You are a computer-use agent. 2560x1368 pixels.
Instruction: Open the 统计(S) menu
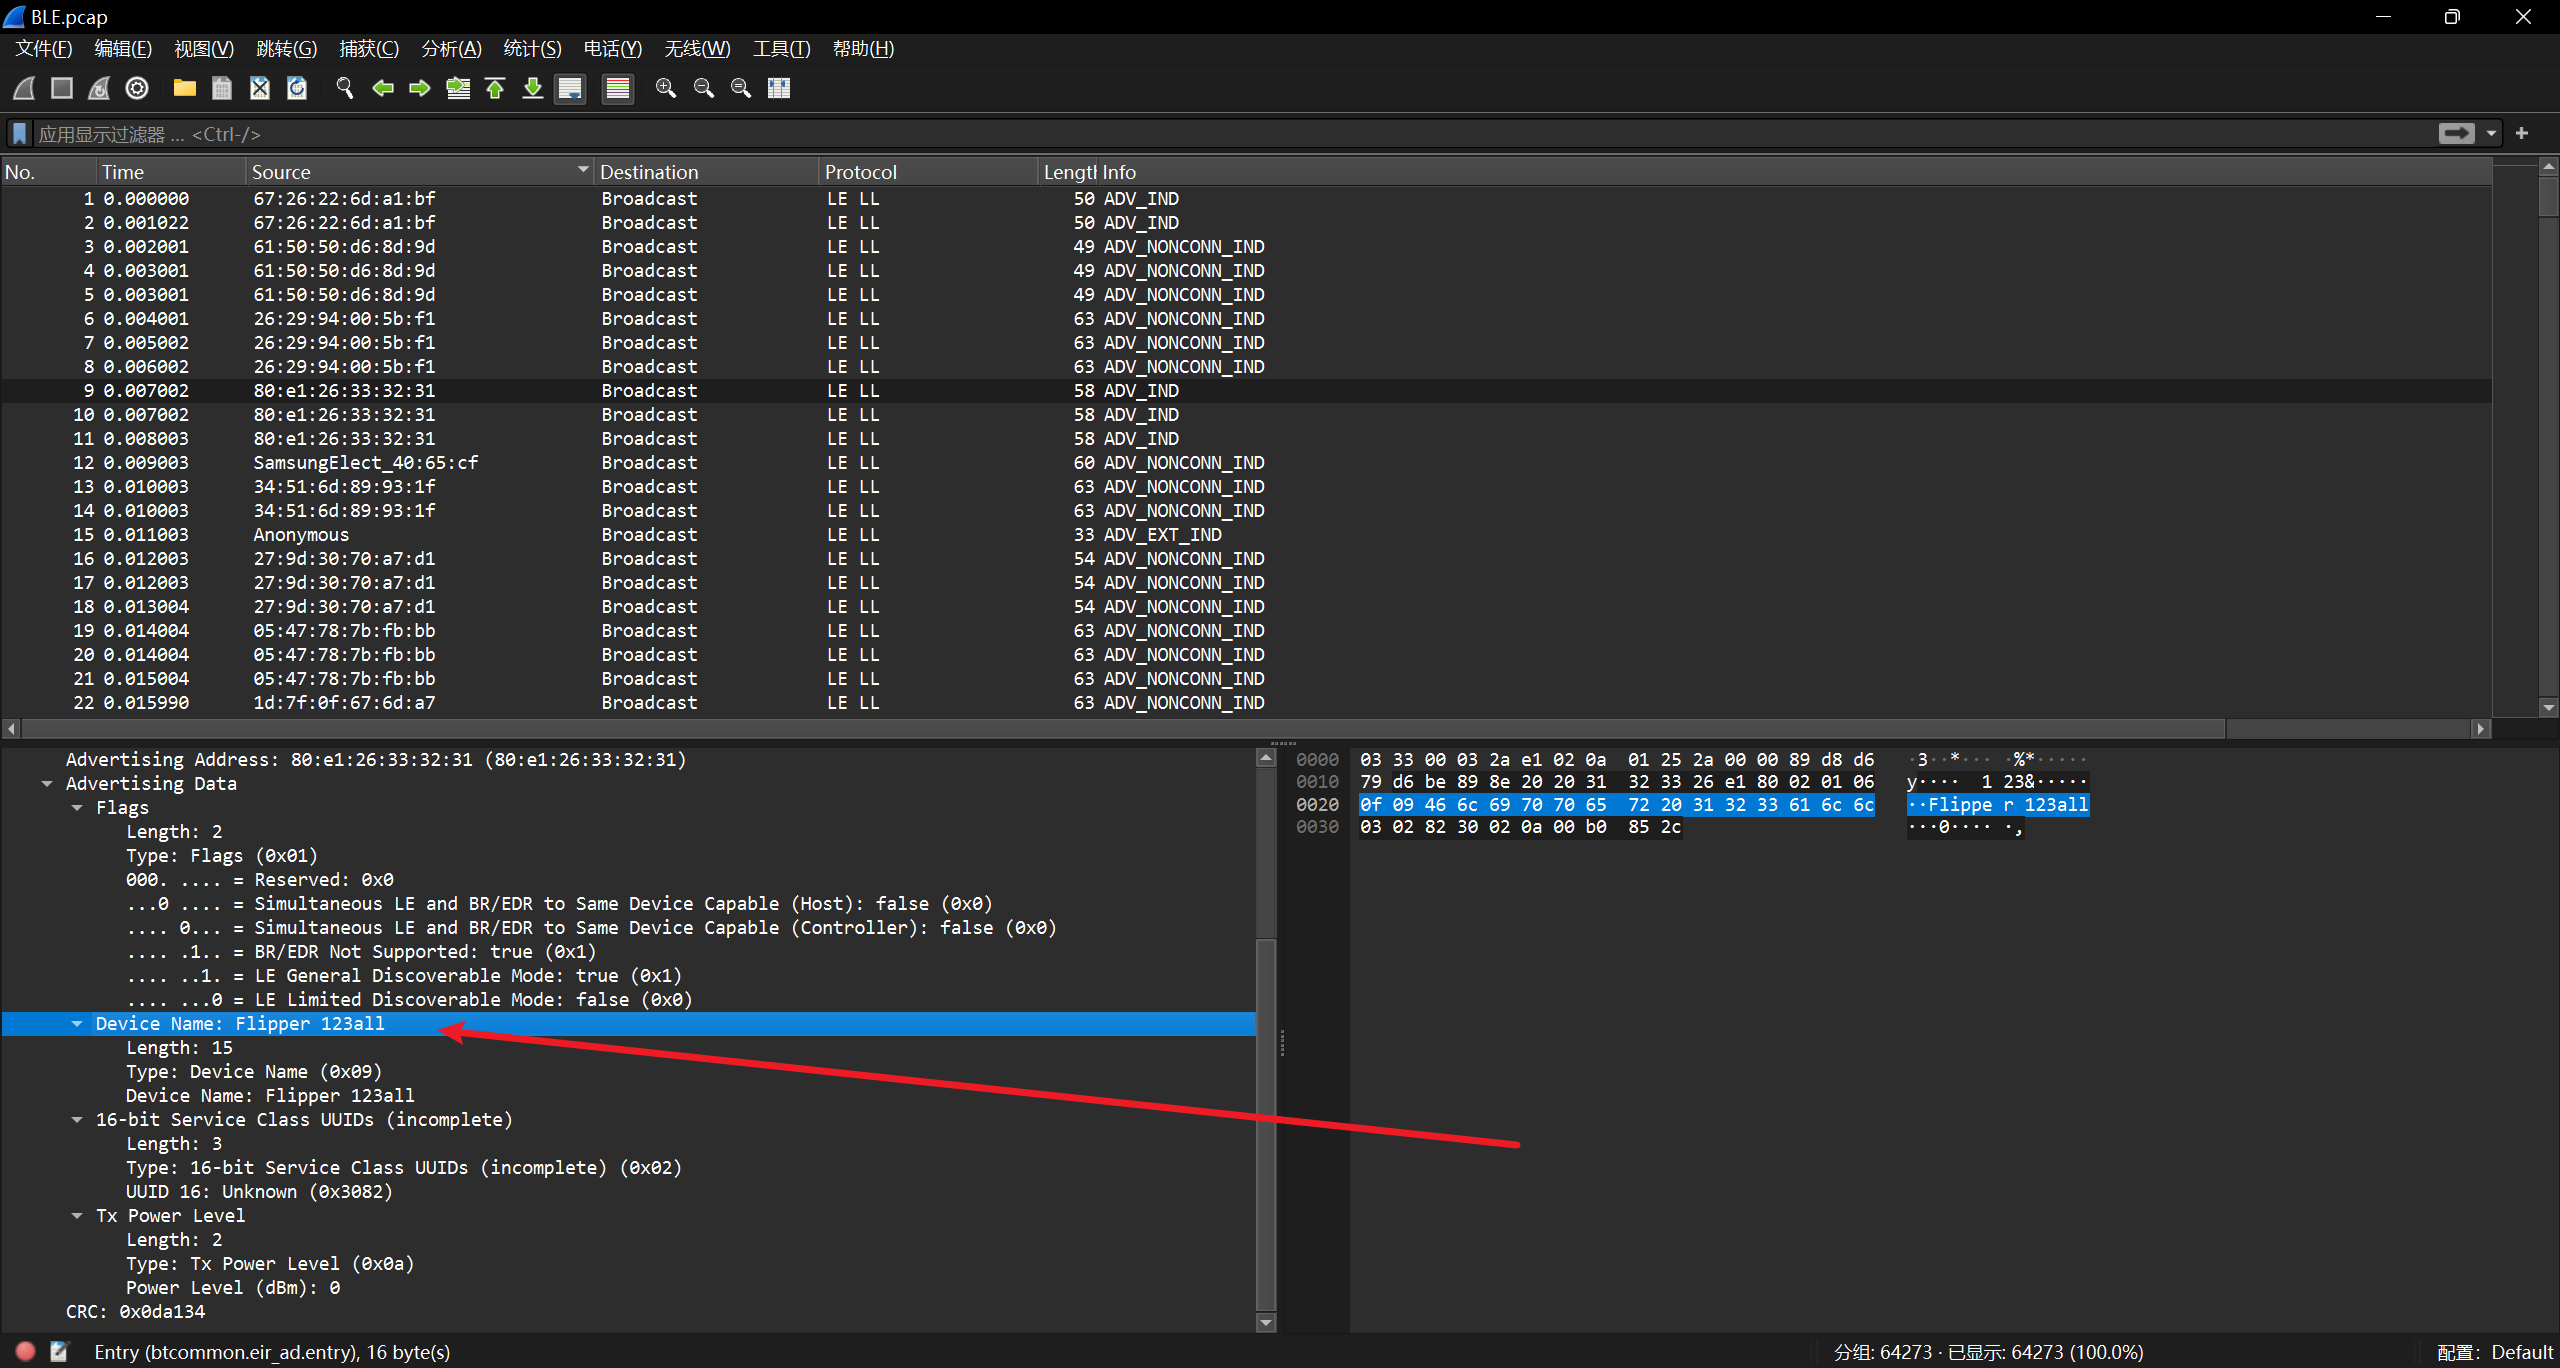point(532,48)
